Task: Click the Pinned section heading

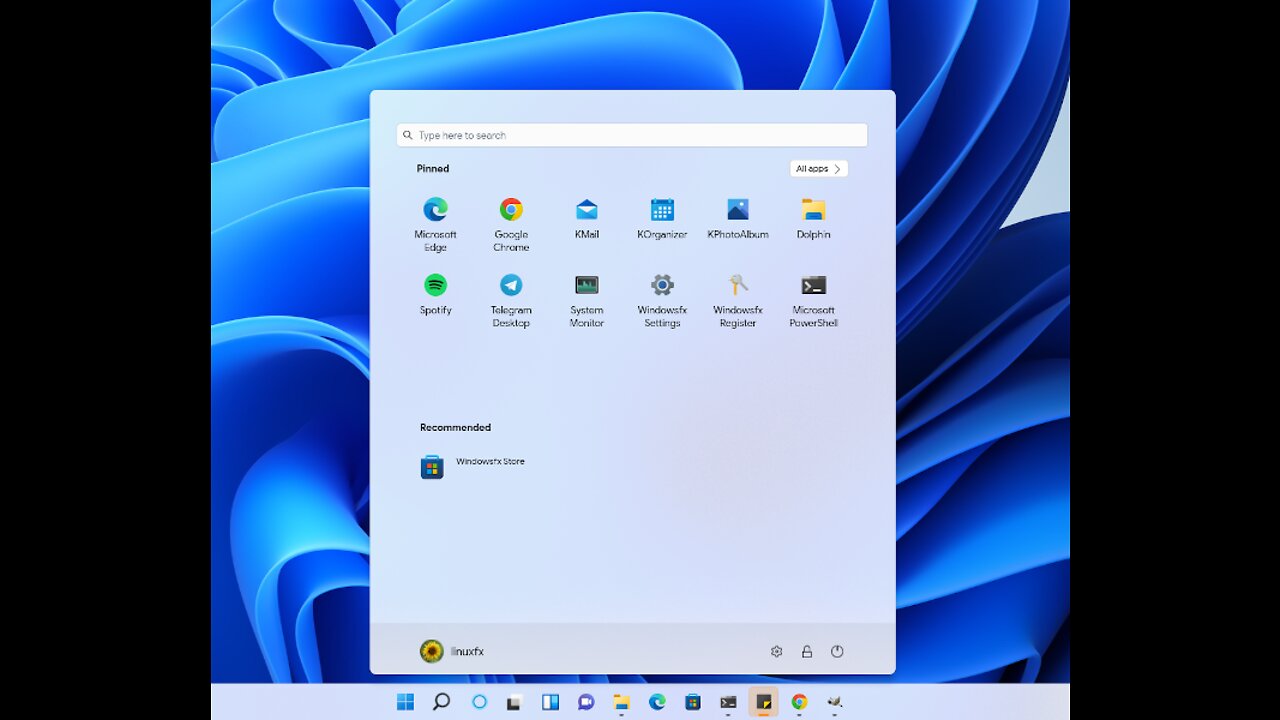Action: point(433,168)
